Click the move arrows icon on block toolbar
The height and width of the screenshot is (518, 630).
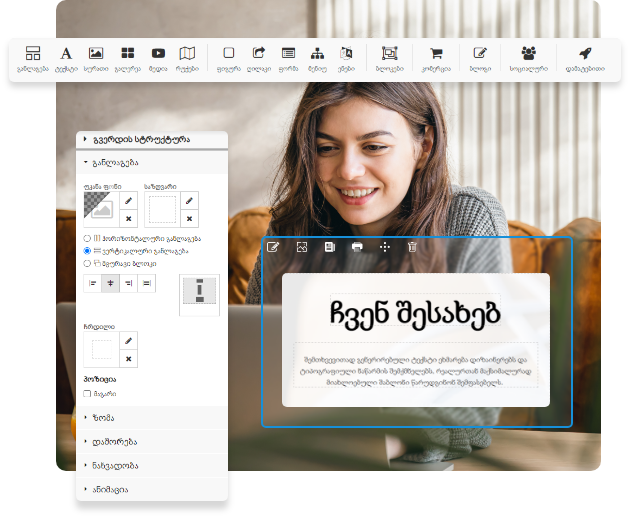(385, 246)
